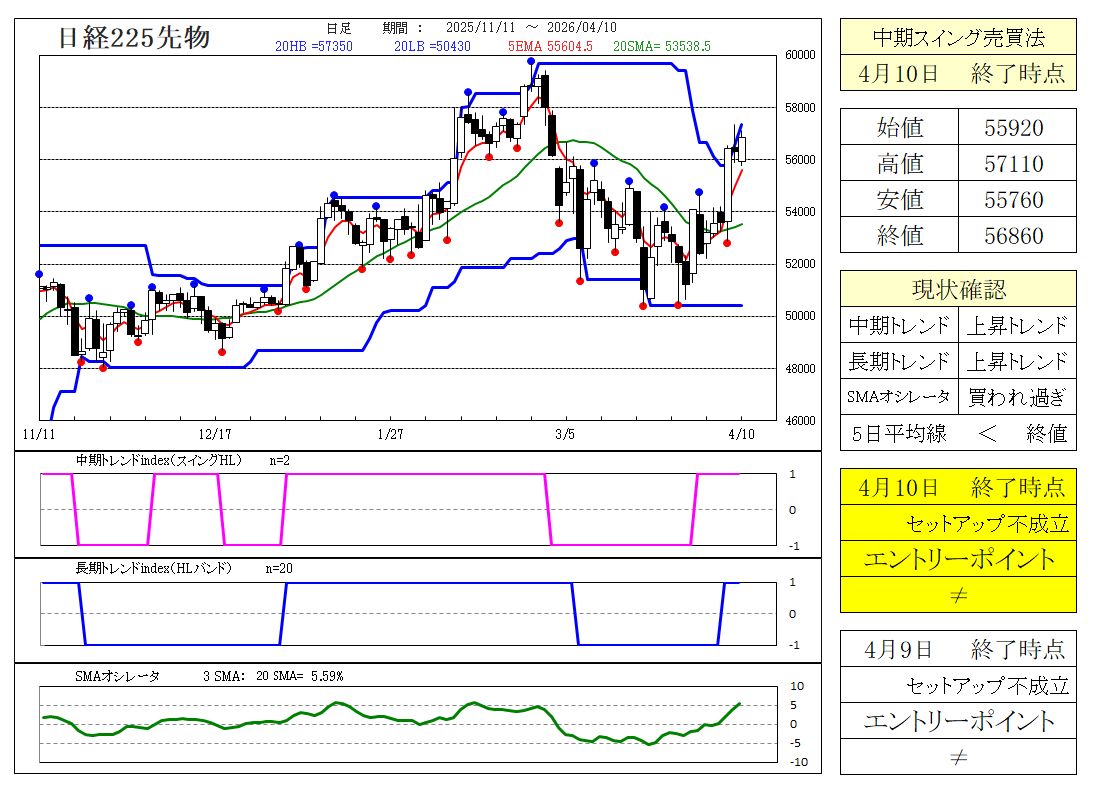The image size is (1097, 793).
Task: Click the 3/5 date on the x-axis
Action: [x=564, y=435]
